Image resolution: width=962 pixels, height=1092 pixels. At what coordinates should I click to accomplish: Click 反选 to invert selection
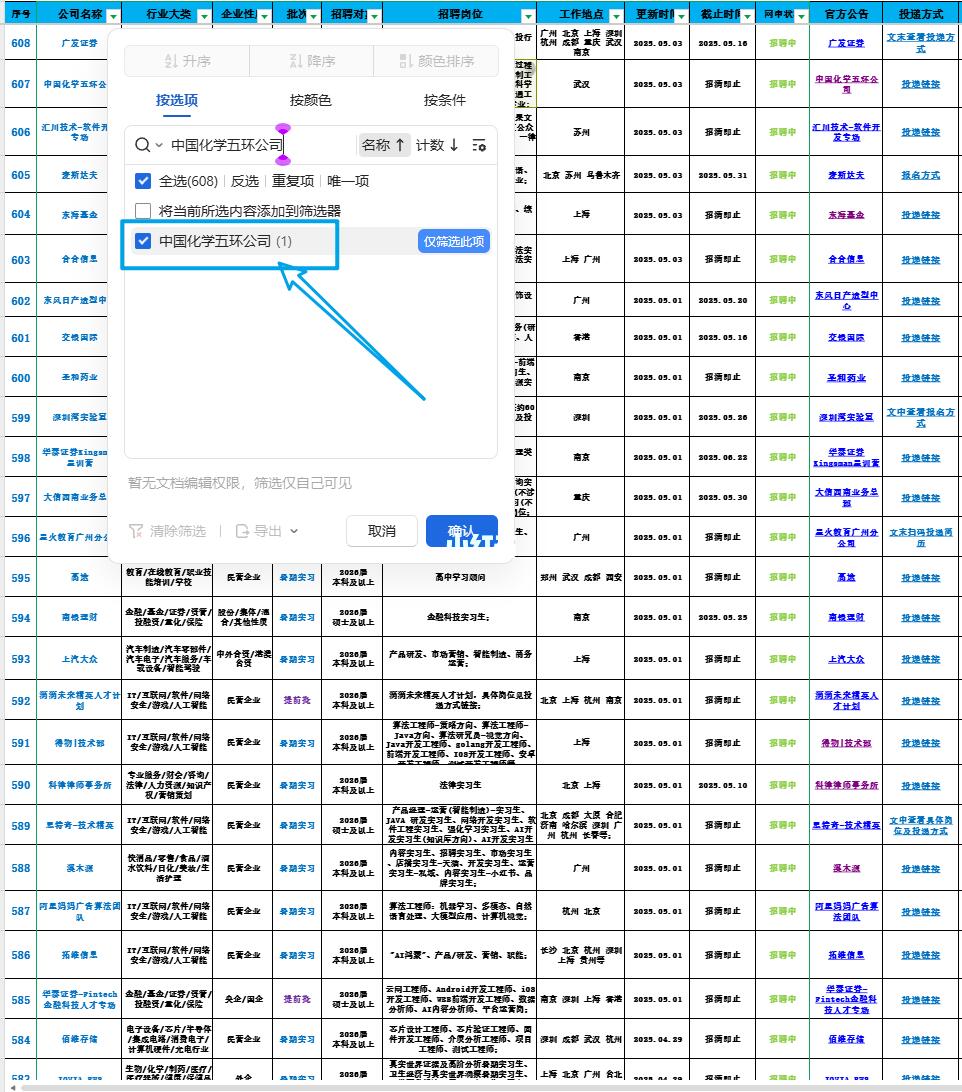245,181
